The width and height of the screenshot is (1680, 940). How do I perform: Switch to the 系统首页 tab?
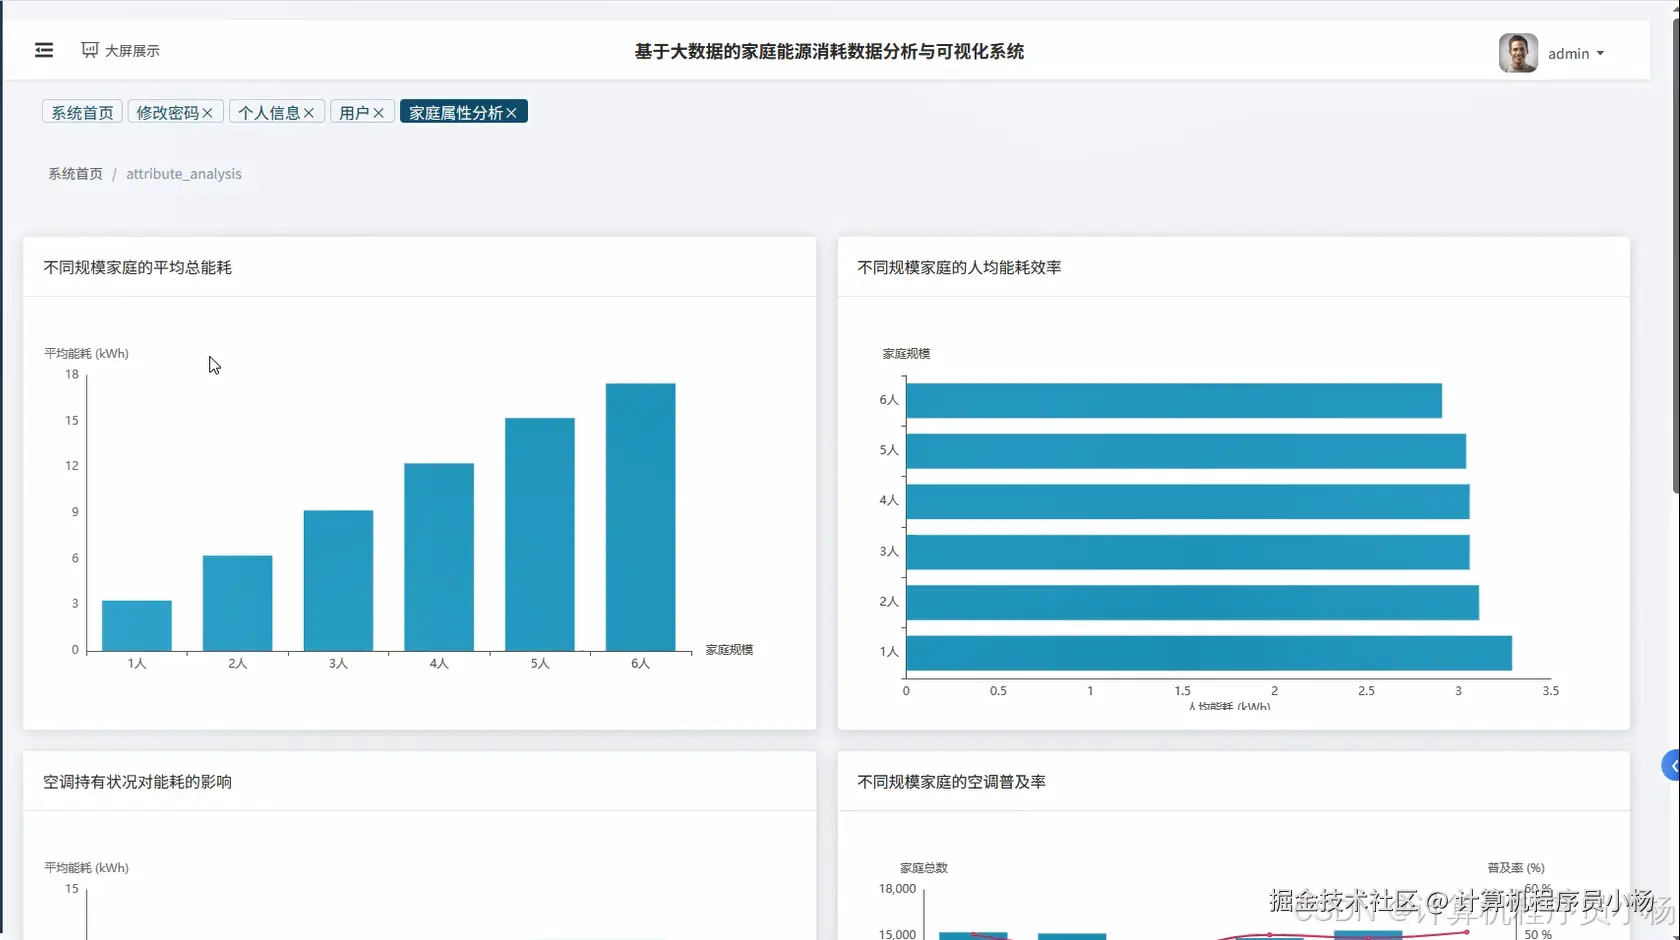[82, 112]
